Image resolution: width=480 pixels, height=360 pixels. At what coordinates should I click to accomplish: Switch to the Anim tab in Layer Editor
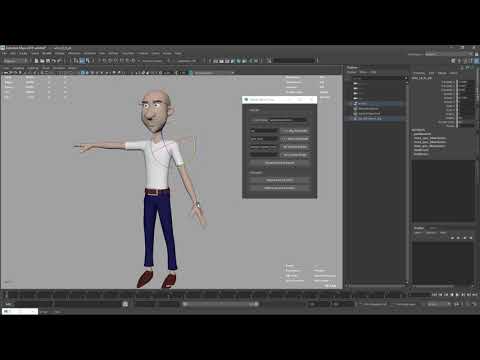(x=432, y=228)
